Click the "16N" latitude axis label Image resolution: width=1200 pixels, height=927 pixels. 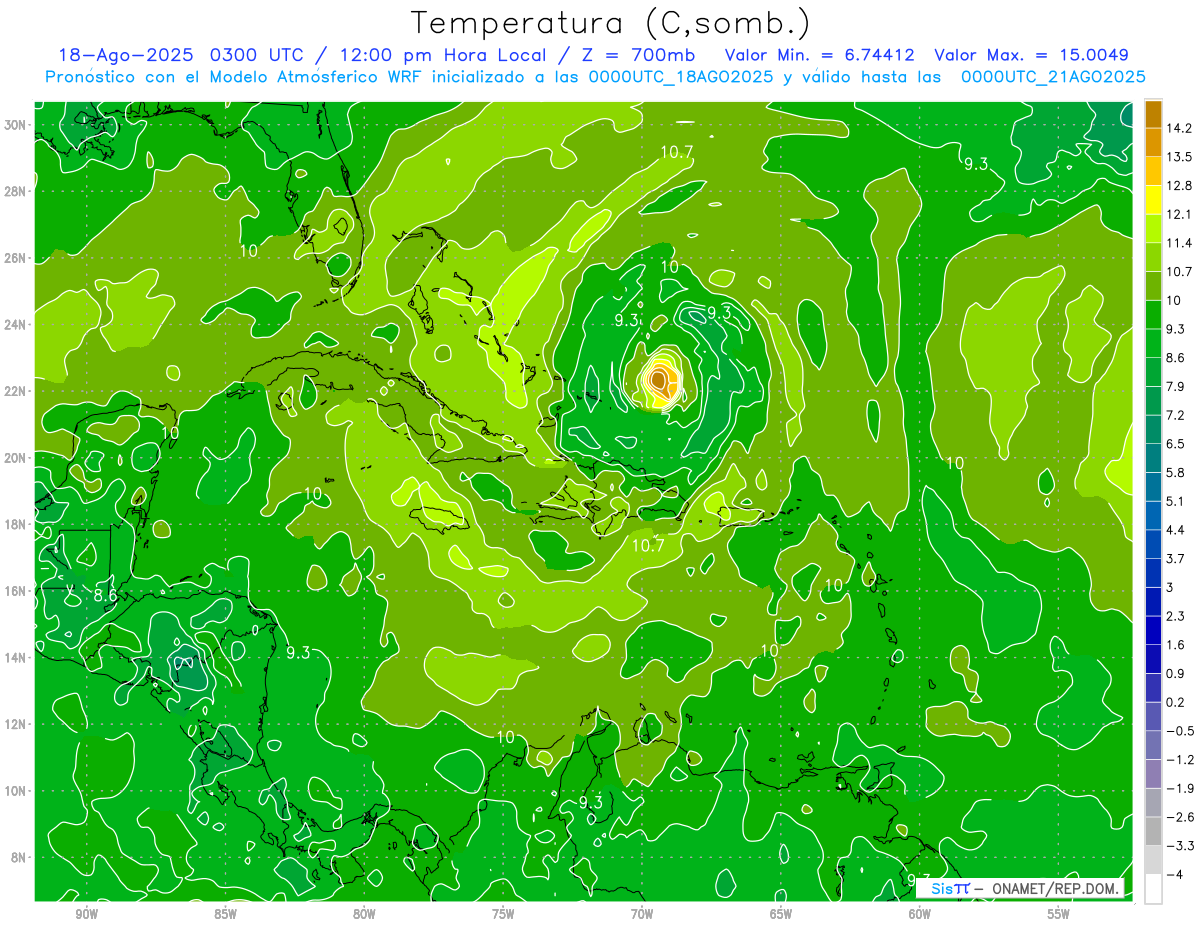[17, 591]
